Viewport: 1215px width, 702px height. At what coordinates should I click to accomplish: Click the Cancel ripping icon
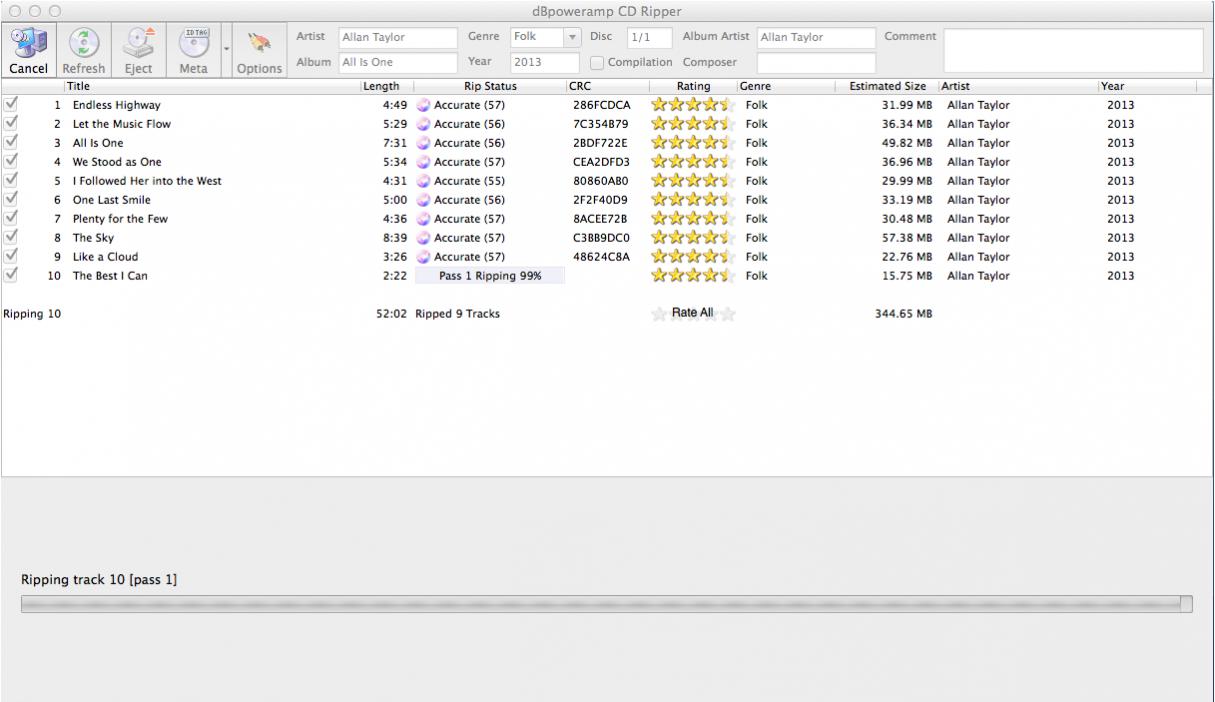(x=29, y=44)
